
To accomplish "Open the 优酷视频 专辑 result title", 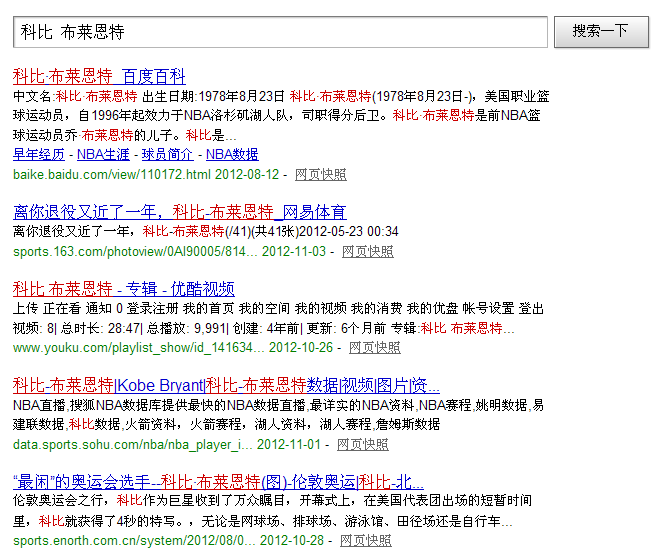I will (x=124, y=289).
